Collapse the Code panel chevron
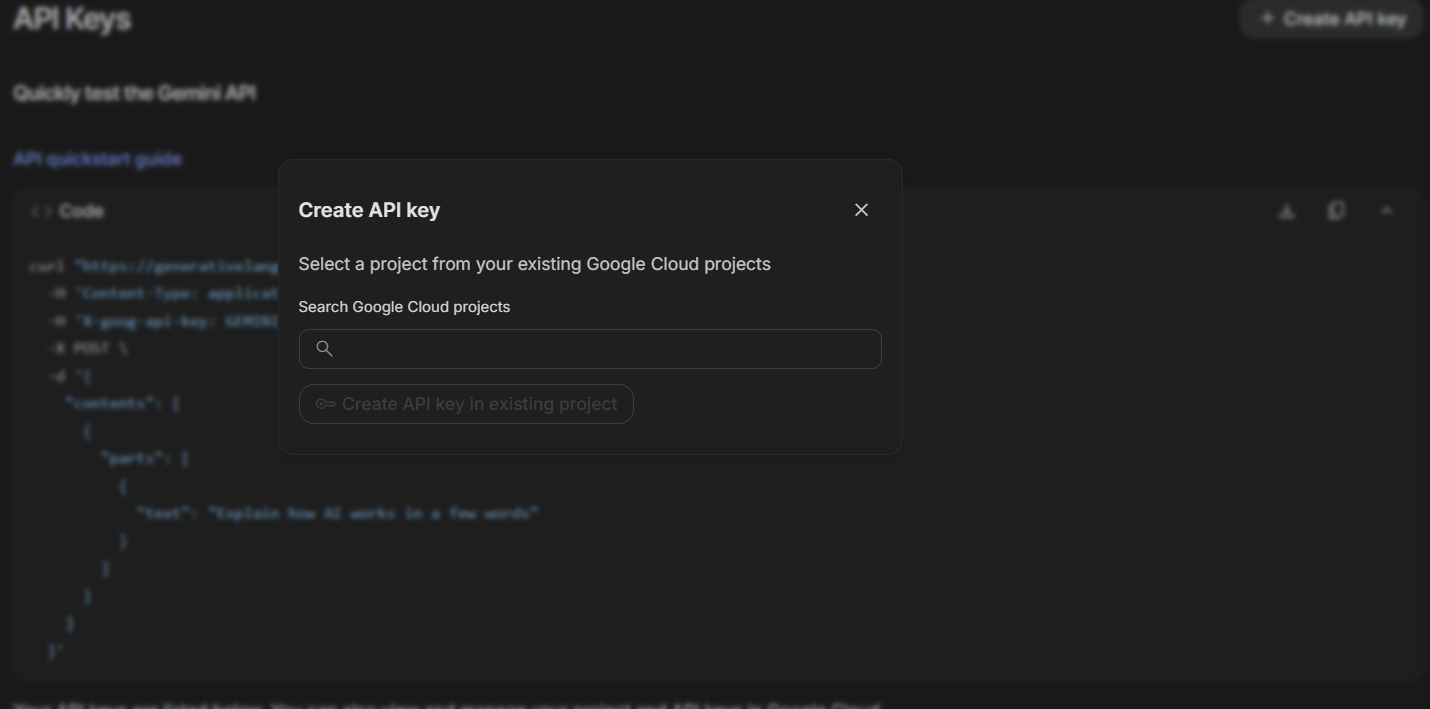The height and width of the screenshot is (709, 1430). pyautogui.click(x=1386, y=211)
